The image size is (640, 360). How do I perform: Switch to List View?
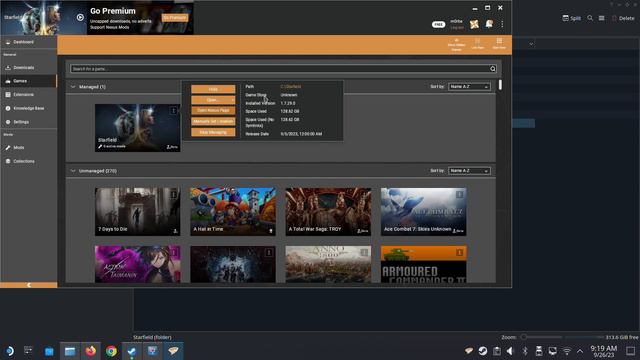pos(478,44)
